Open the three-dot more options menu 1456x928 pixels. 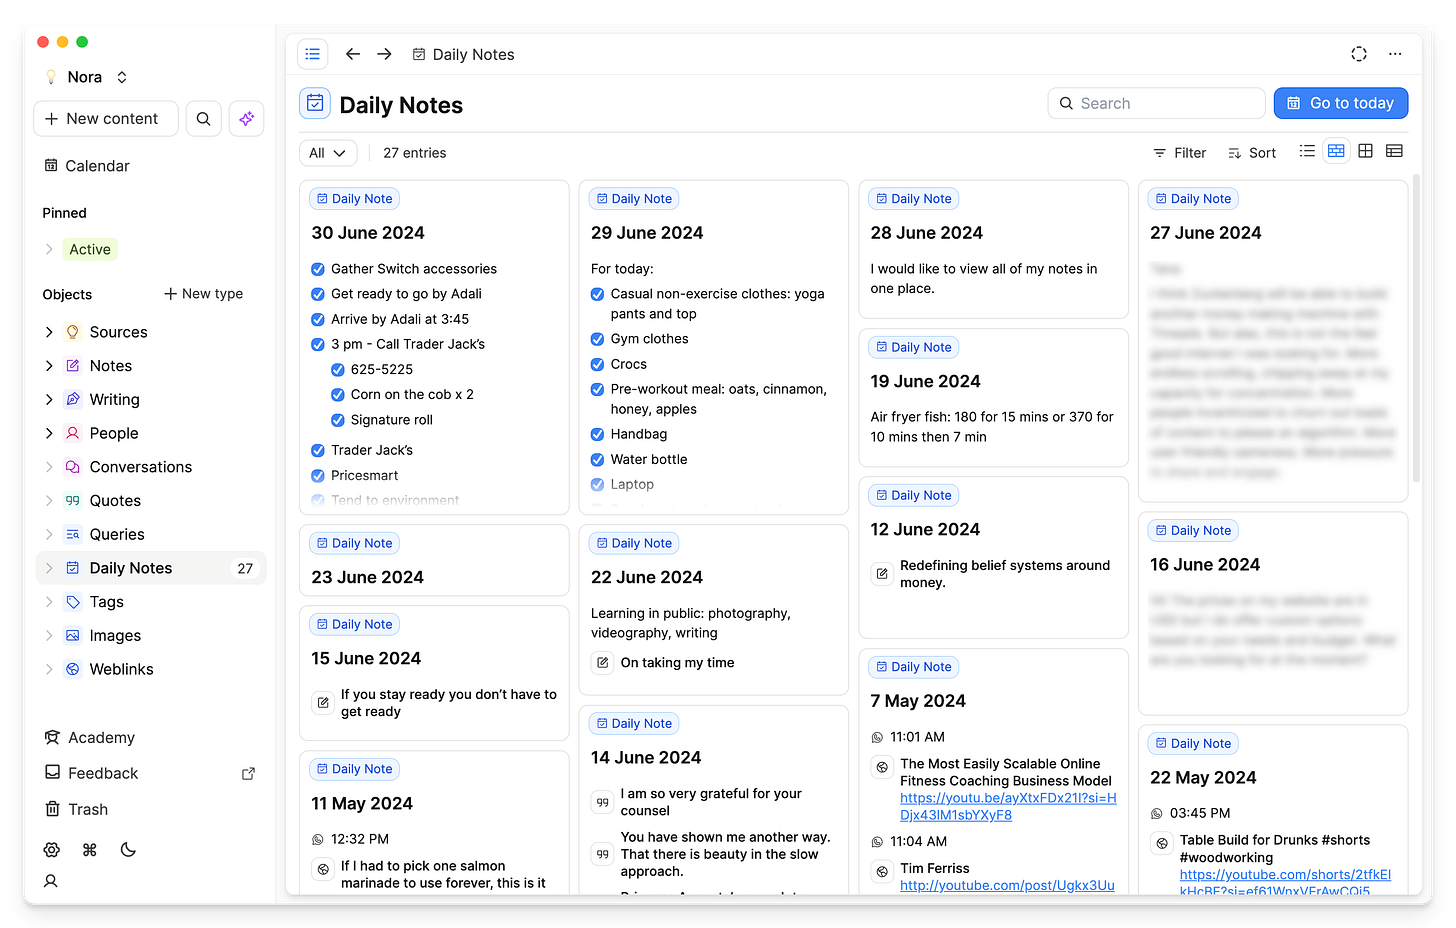(1395, 54)
